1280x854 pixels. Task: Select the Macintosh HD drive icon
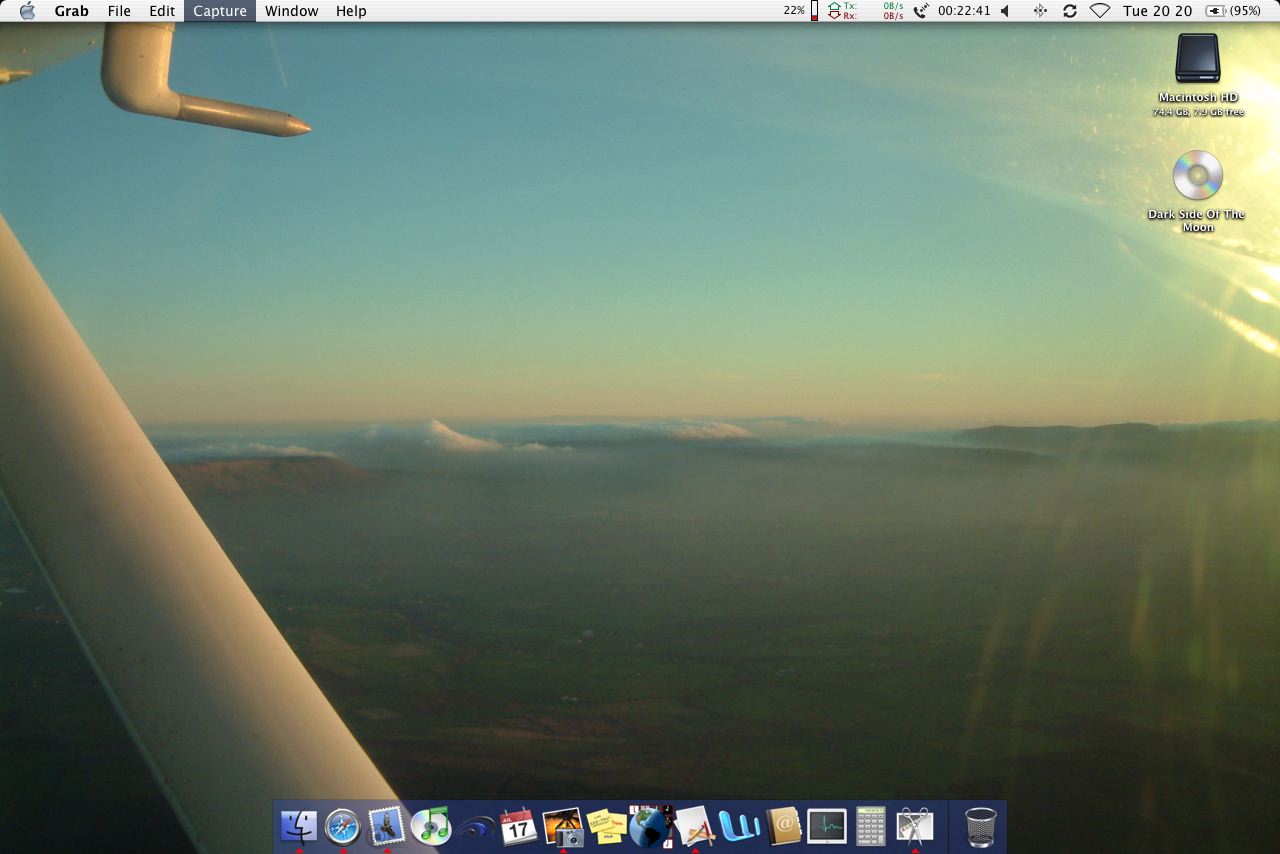pyautogui.click(x=1198, y=60)
